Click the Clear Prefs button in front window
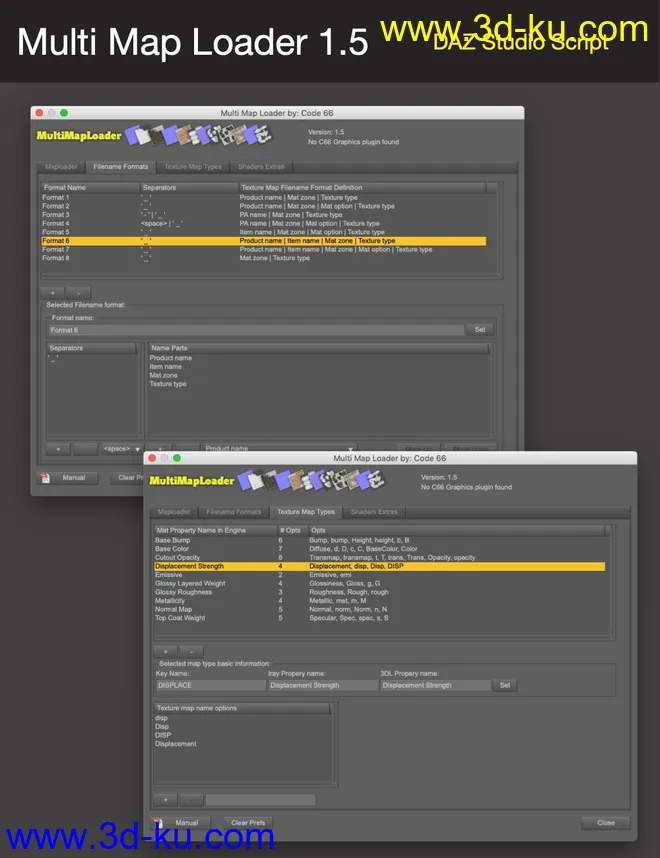Image resolution: width=660 pixels, height=858 pixels. pos(247,823)
